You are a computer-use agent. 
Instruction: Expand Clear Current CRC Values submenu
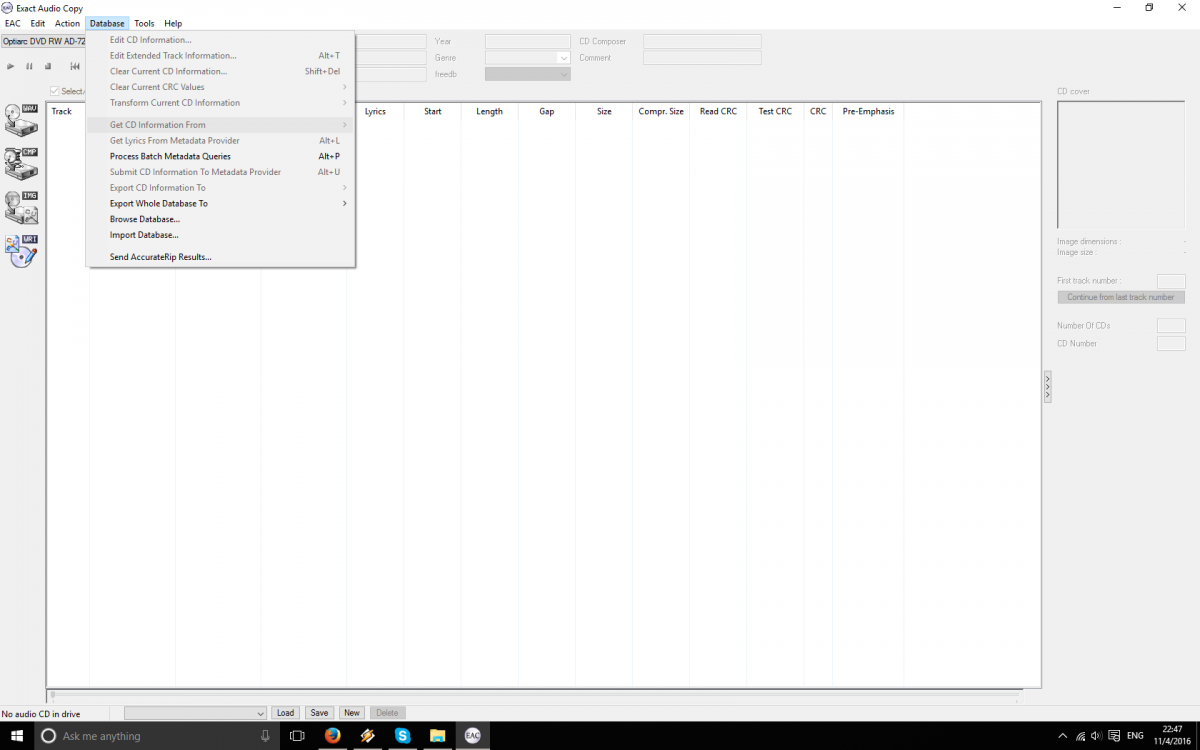219,87
